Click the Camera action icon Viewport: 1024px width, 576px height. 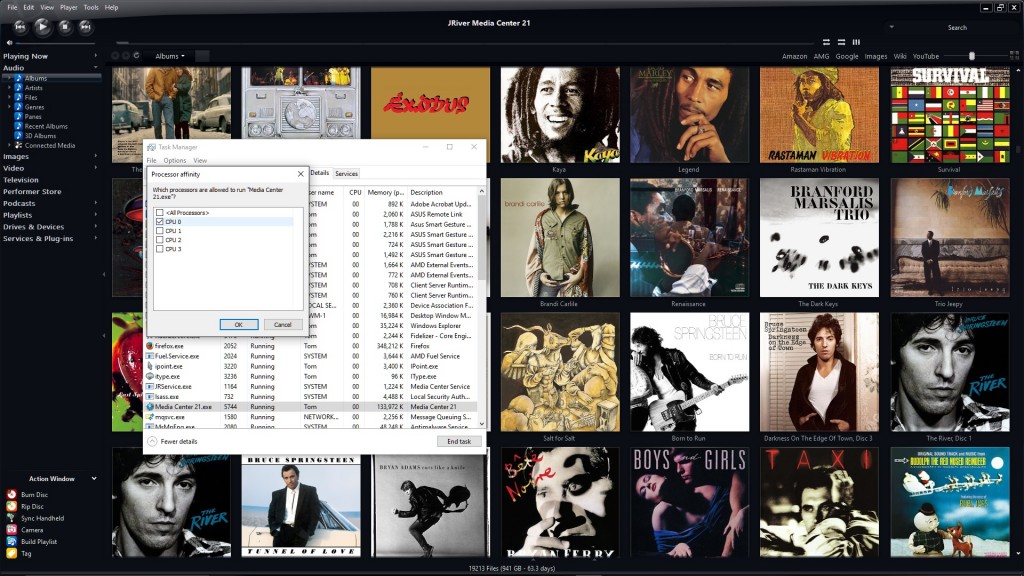pos(12,530)
